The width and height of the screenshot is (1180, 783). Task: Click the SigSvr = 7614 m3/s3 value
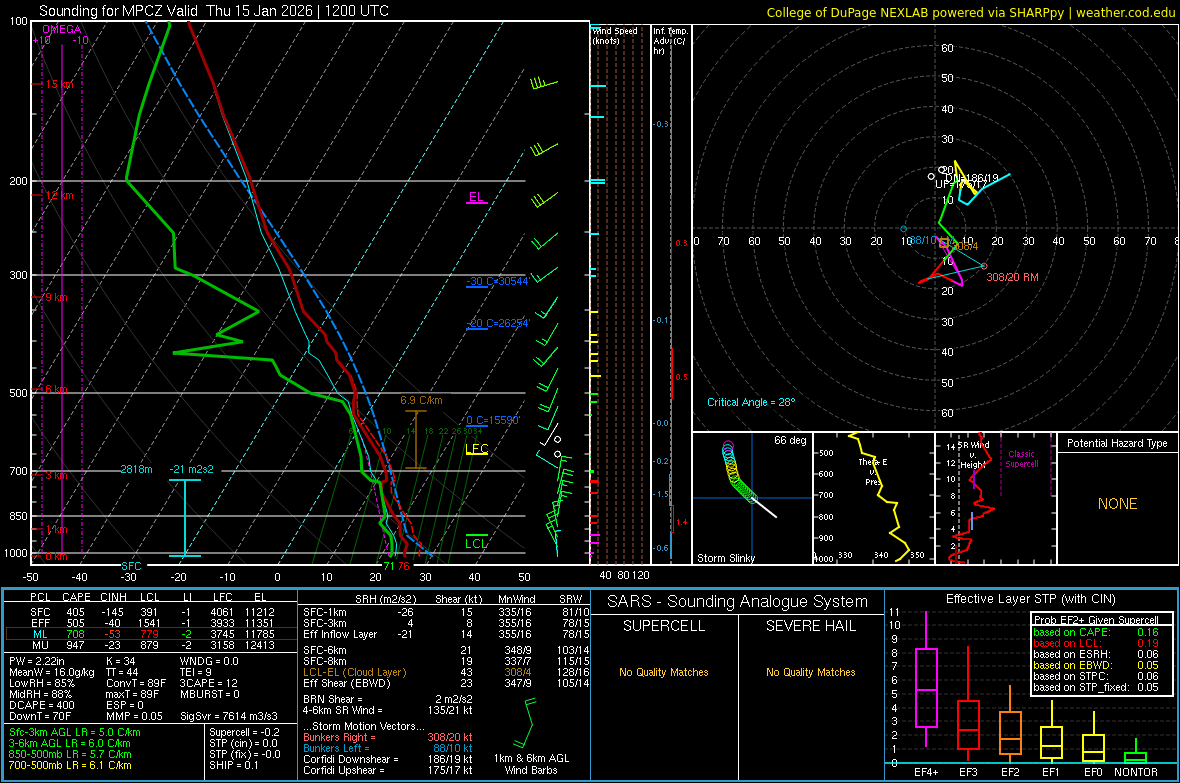228,717
